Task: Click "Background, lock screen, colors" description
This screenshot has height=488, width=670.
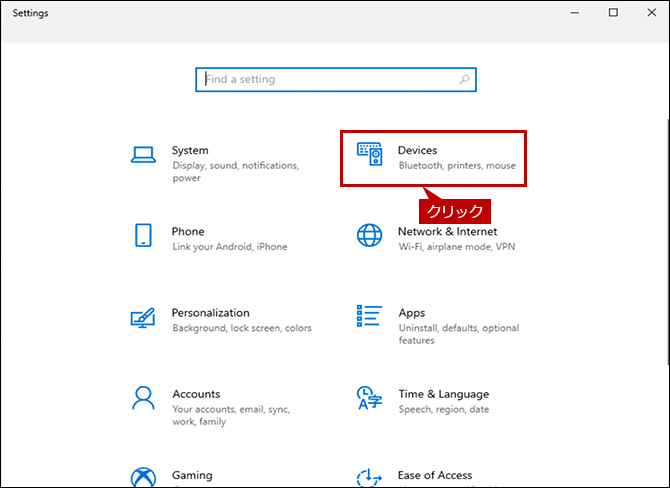Action: (242, 328)
